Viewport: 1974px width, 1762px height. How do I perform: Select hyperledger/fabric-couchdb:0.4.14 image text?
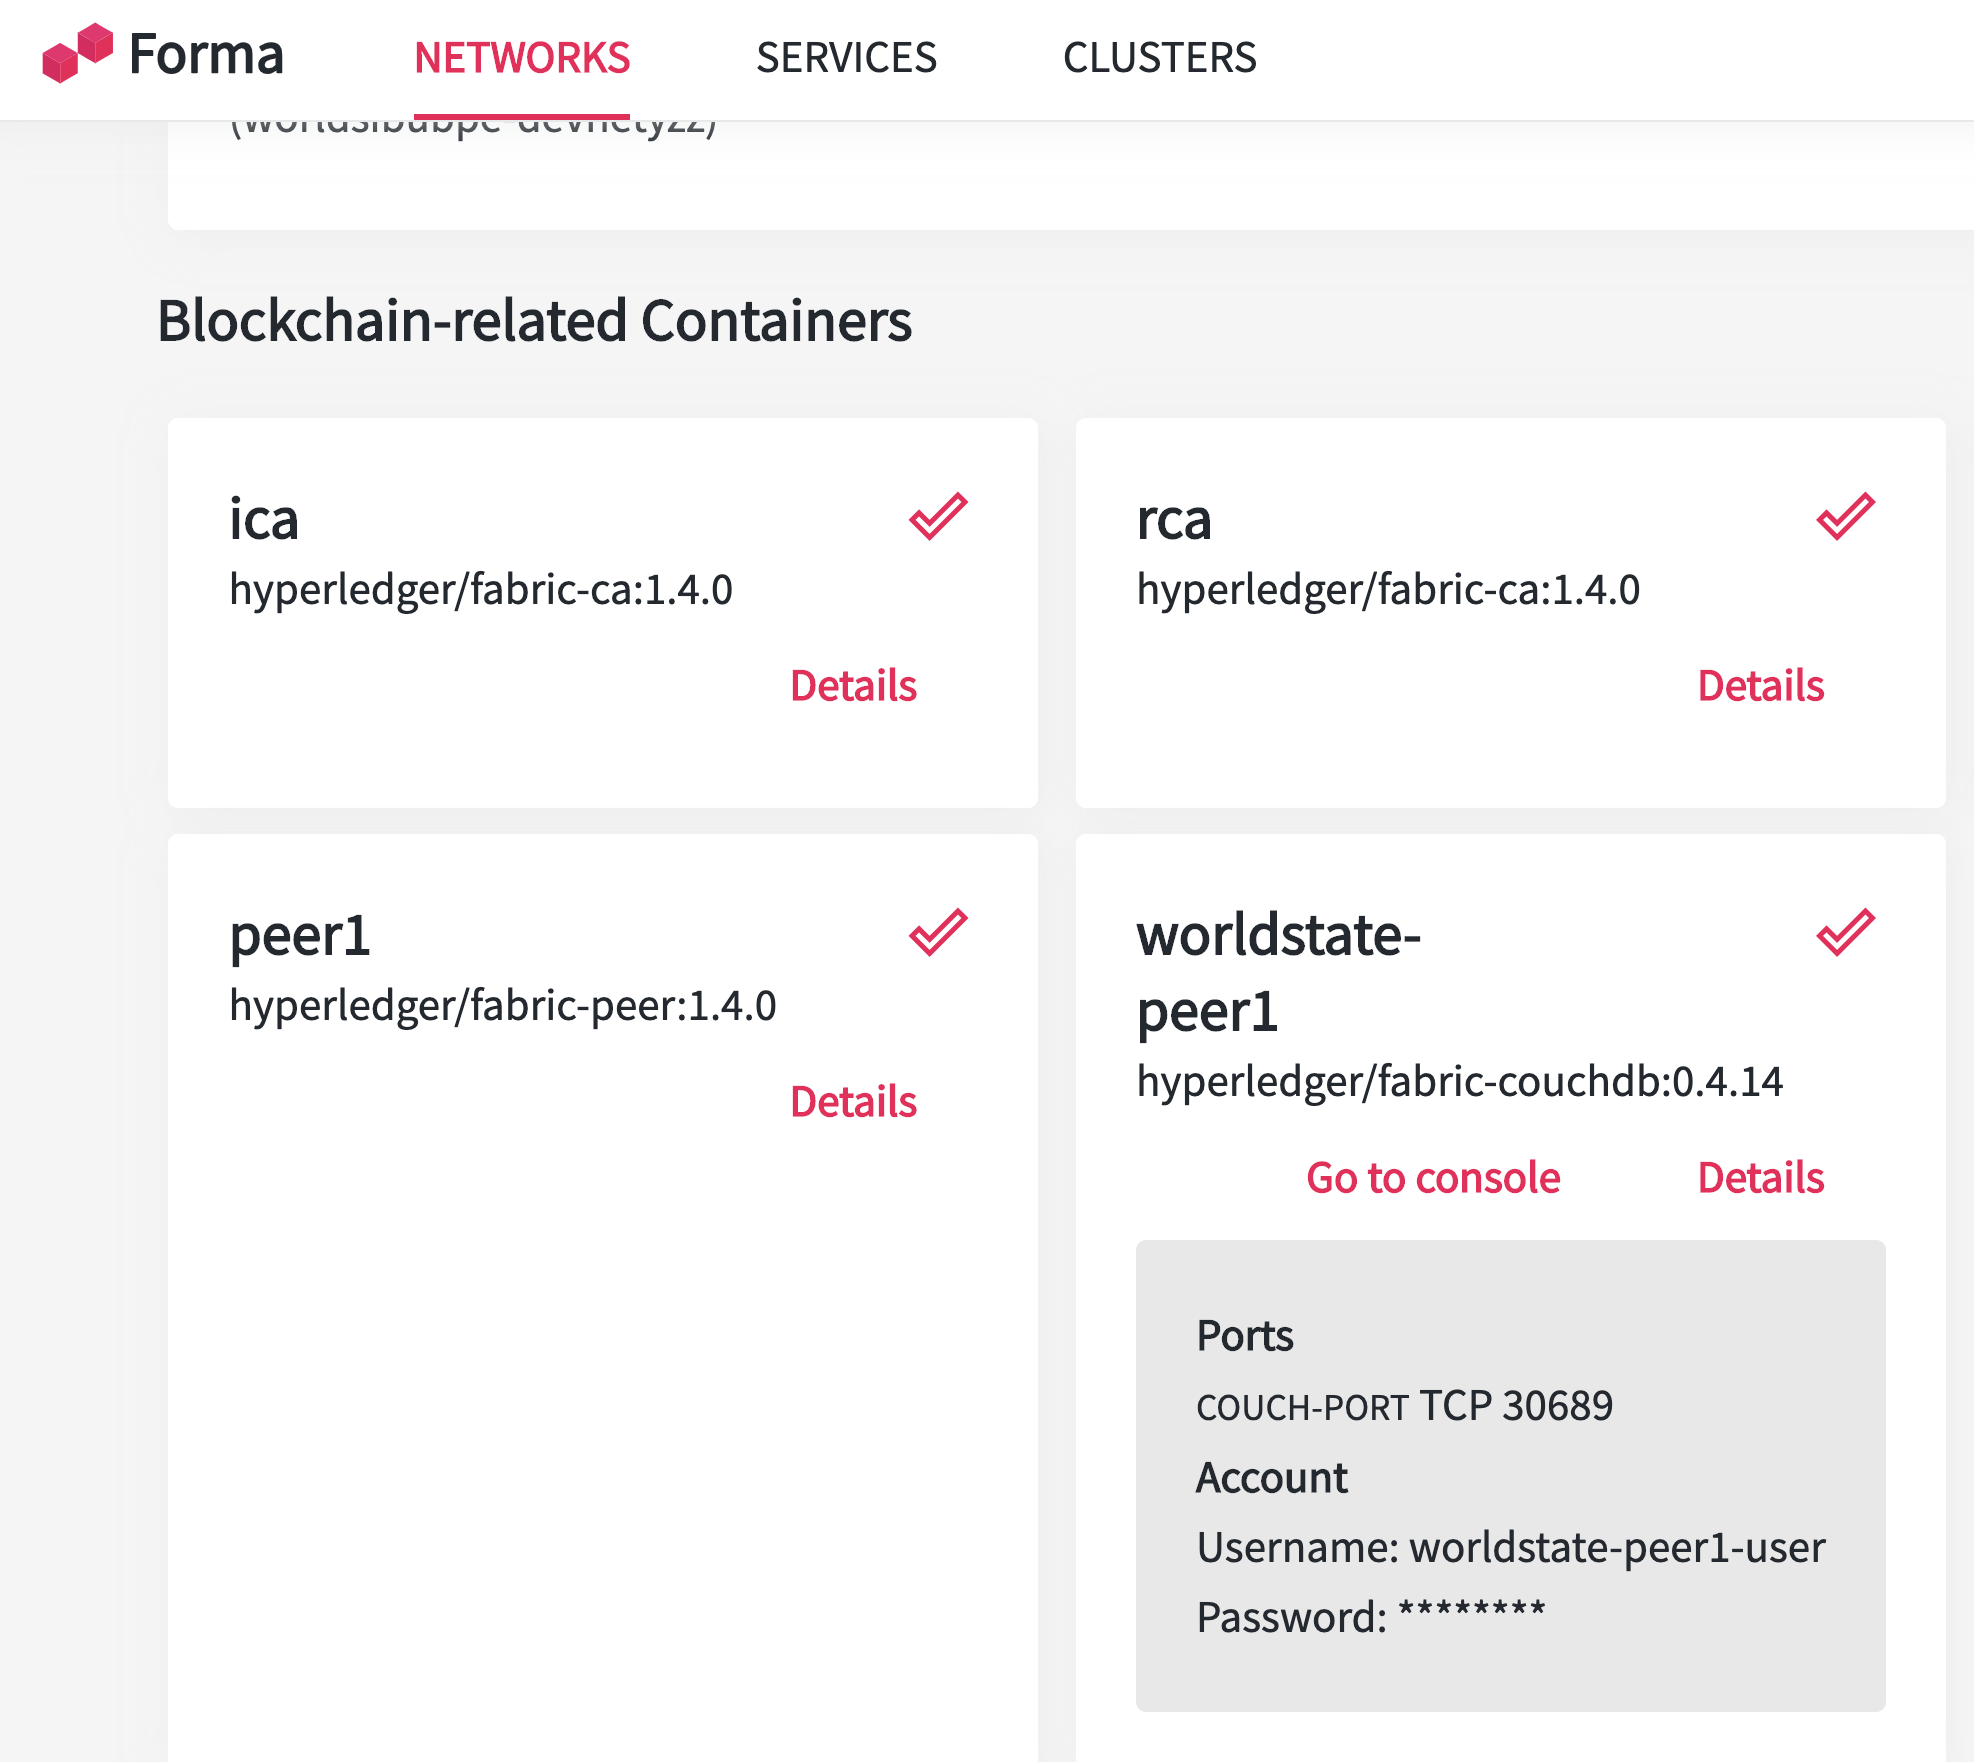[1460, 1082]
